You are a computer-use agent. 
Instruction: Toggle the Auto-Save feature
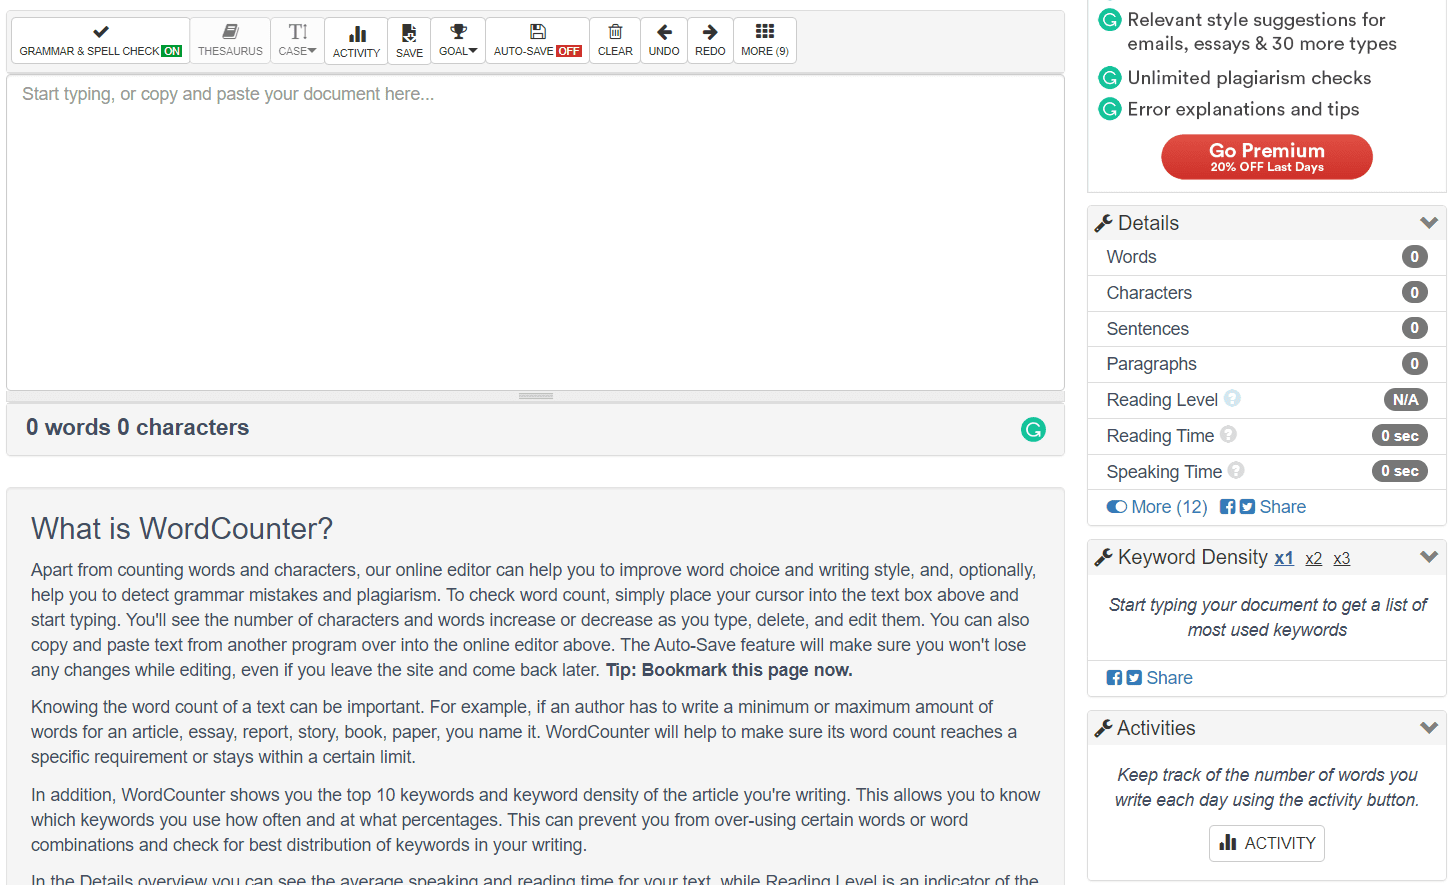click(537, 41)
